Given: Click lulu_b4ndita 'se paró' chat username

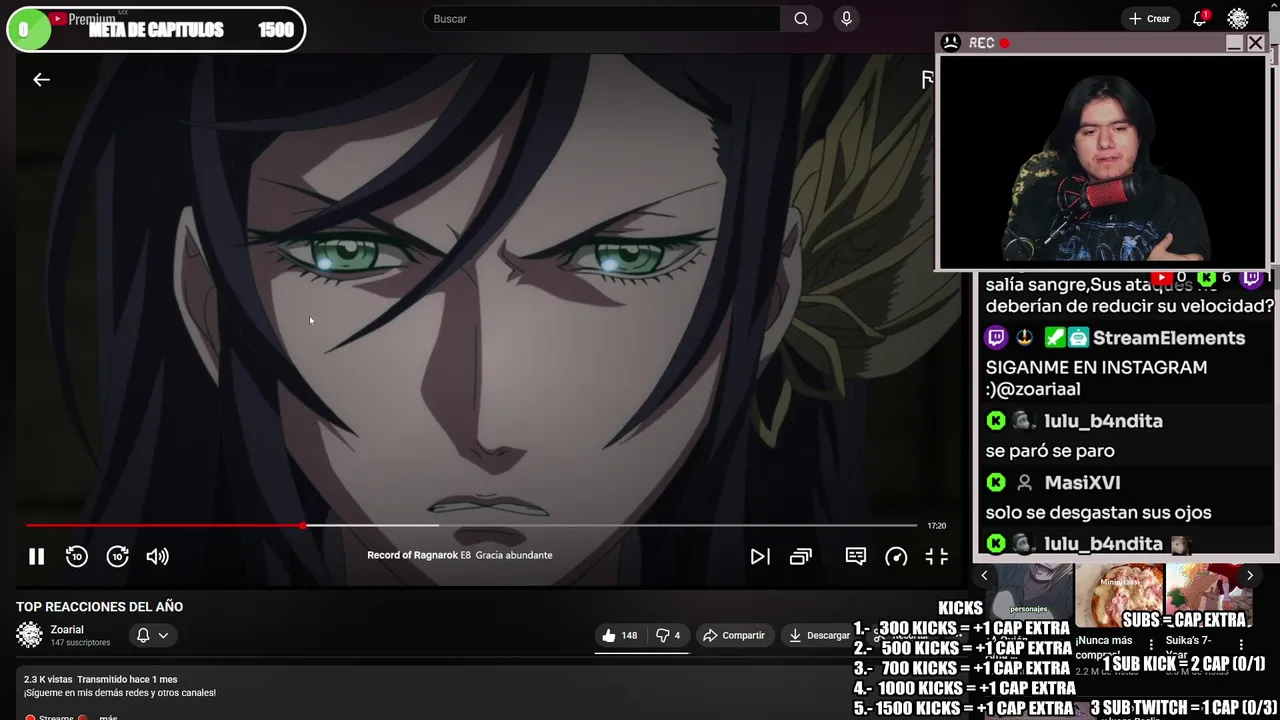Looking at the screenshot, I should [x=1103, y=421].
